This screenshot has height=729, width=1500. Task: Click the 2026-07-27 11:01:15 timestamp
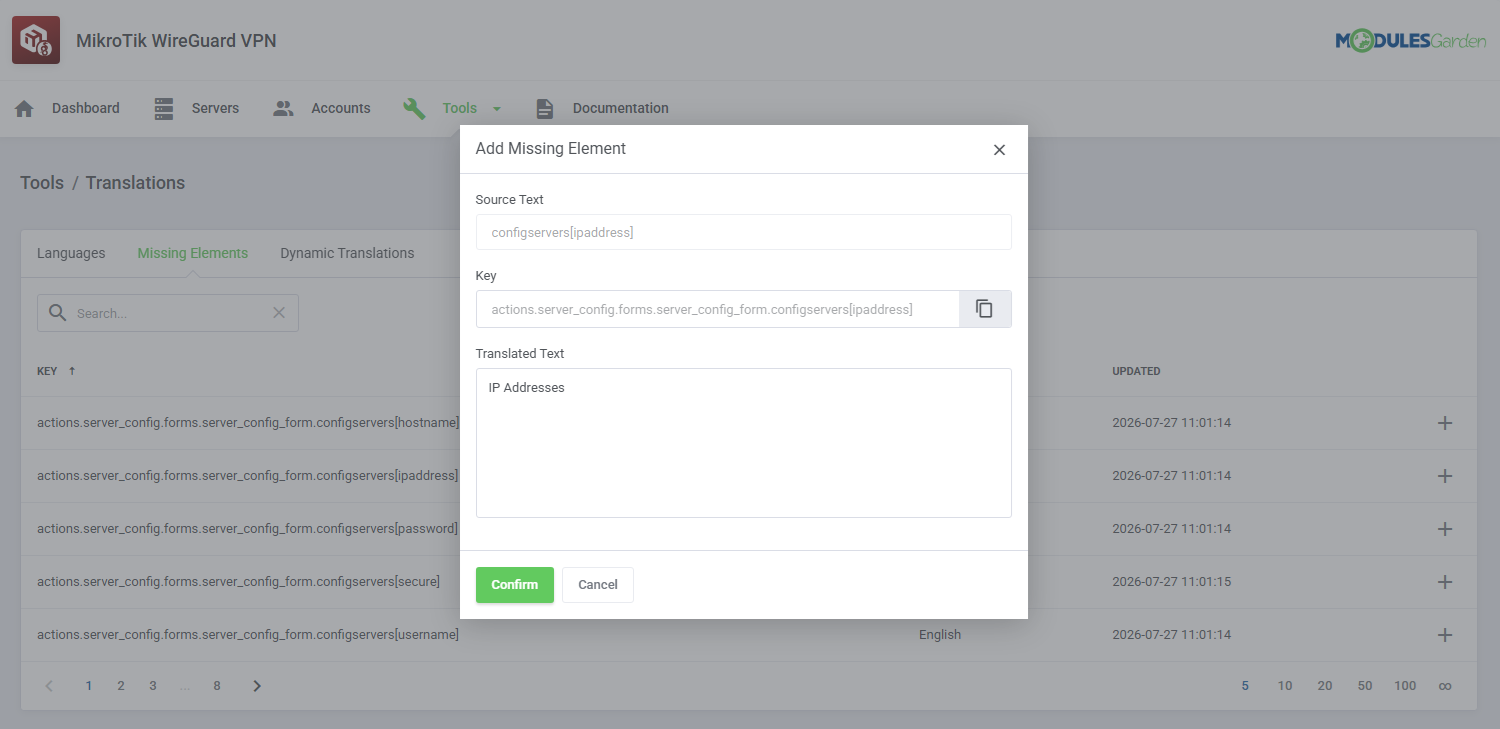point(1171,582)
